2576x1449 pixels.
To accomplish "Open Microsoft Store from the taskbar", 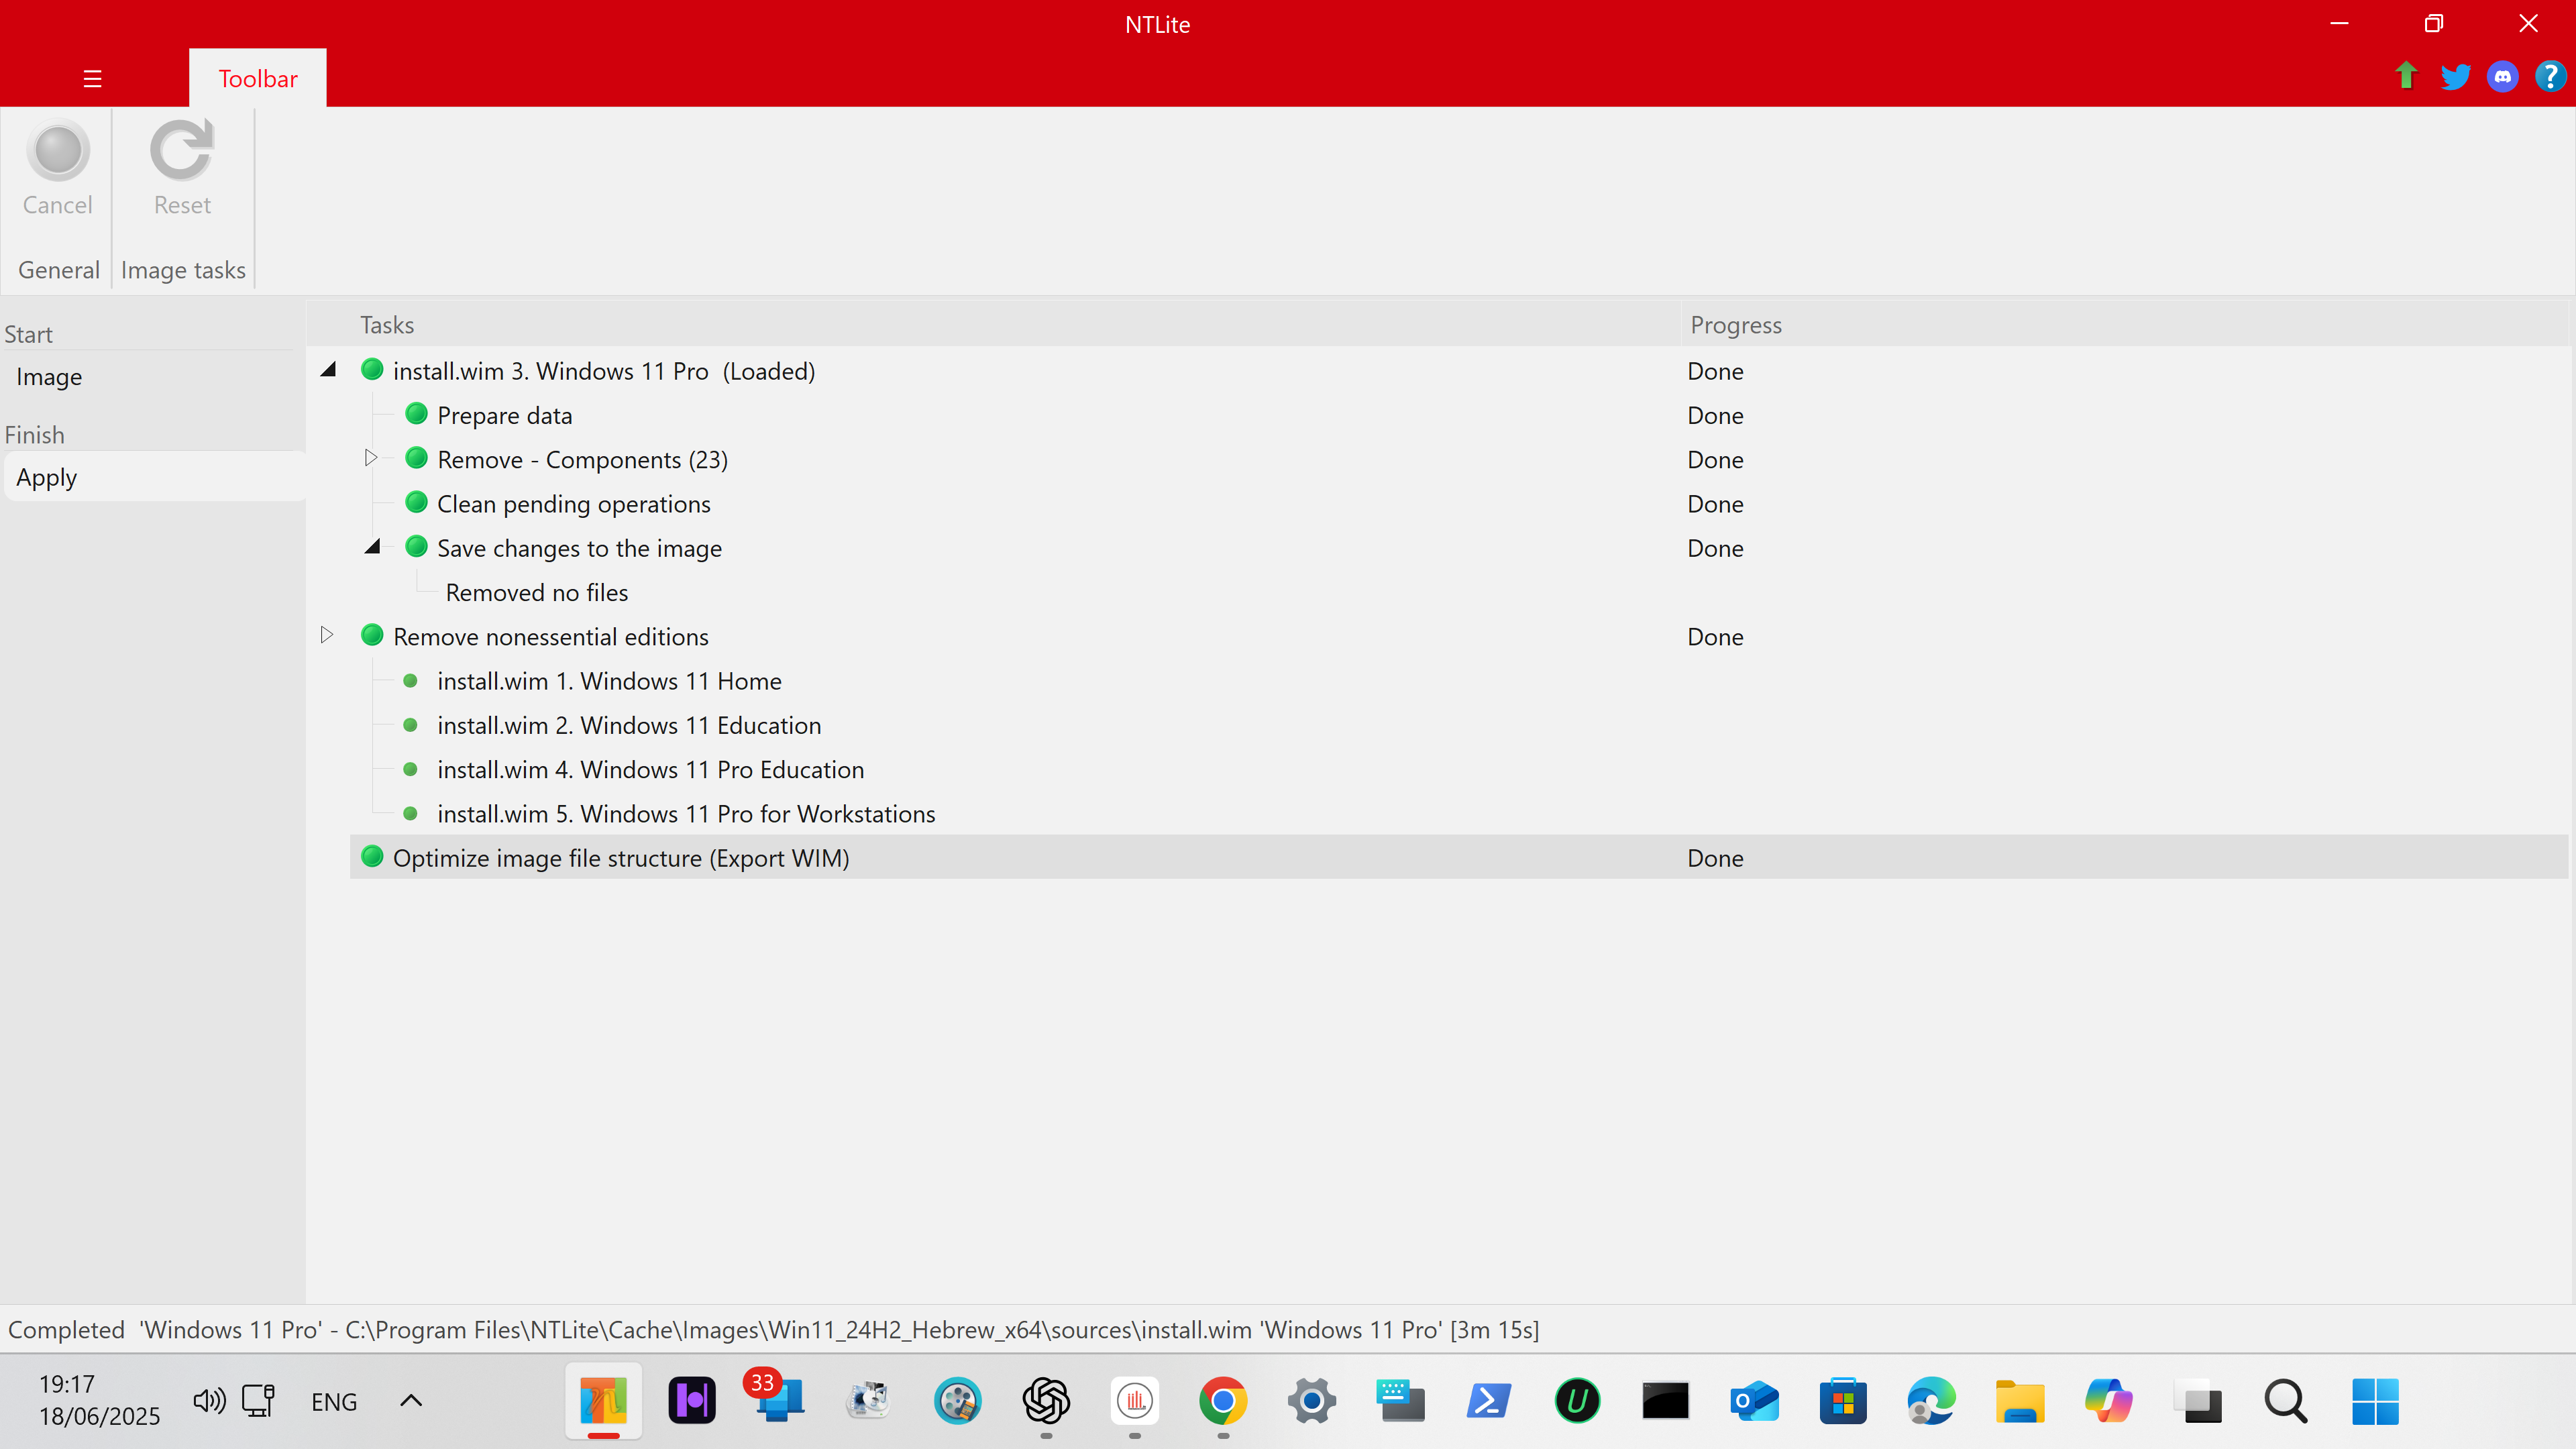I will point(1842,1401).
